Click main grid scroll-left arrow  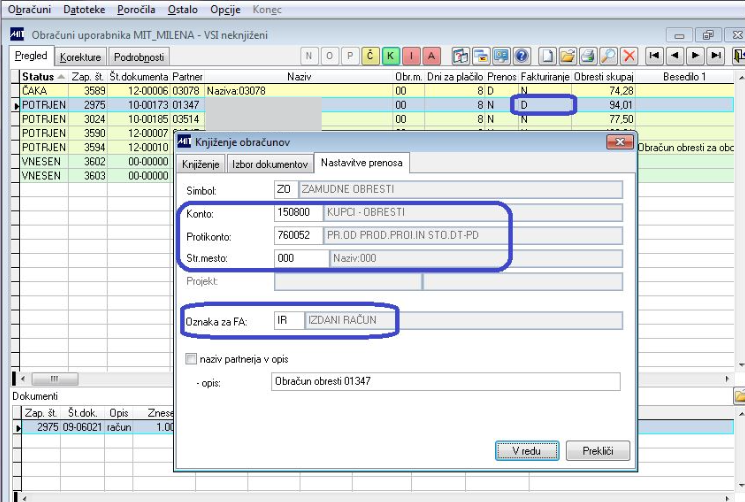(x=23, y=379)
